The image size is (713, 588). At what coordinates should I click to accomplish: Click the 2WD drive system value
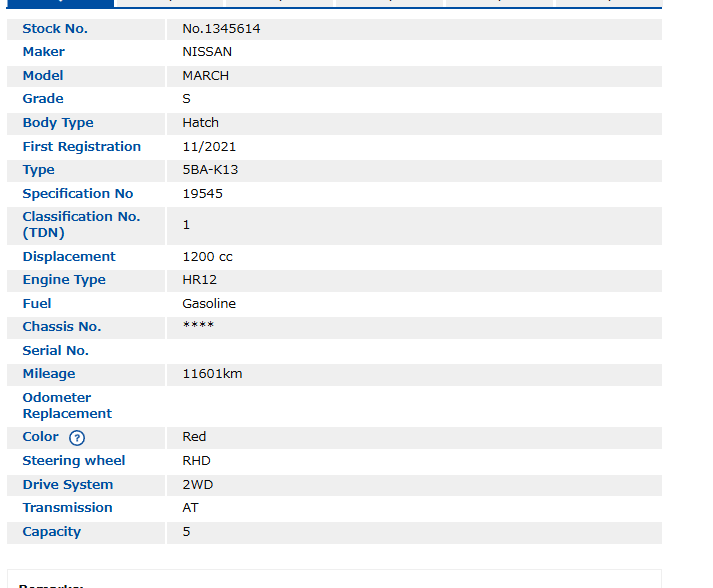197,485
